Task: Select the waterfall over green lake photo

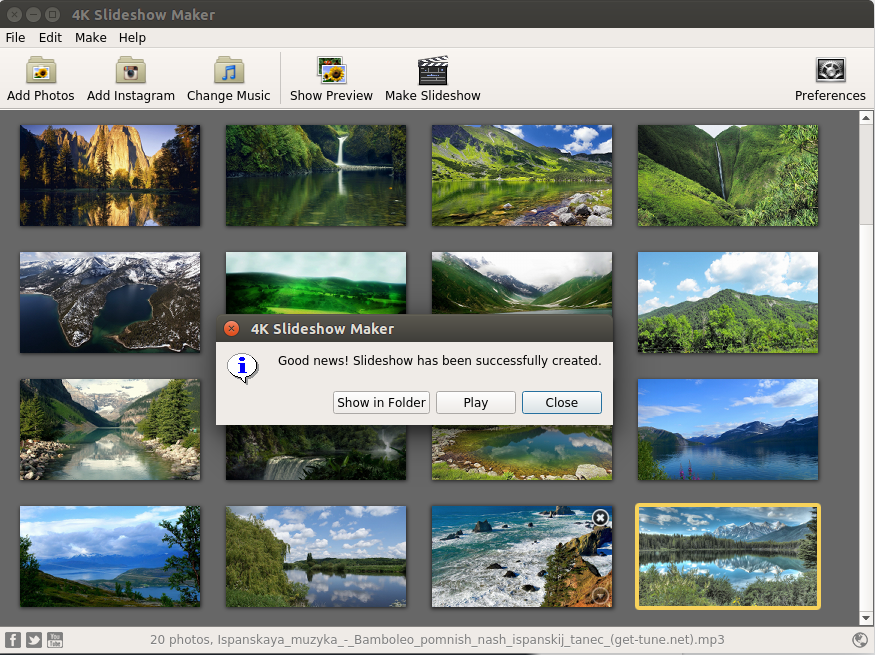Action: click(x=316, y=175)
